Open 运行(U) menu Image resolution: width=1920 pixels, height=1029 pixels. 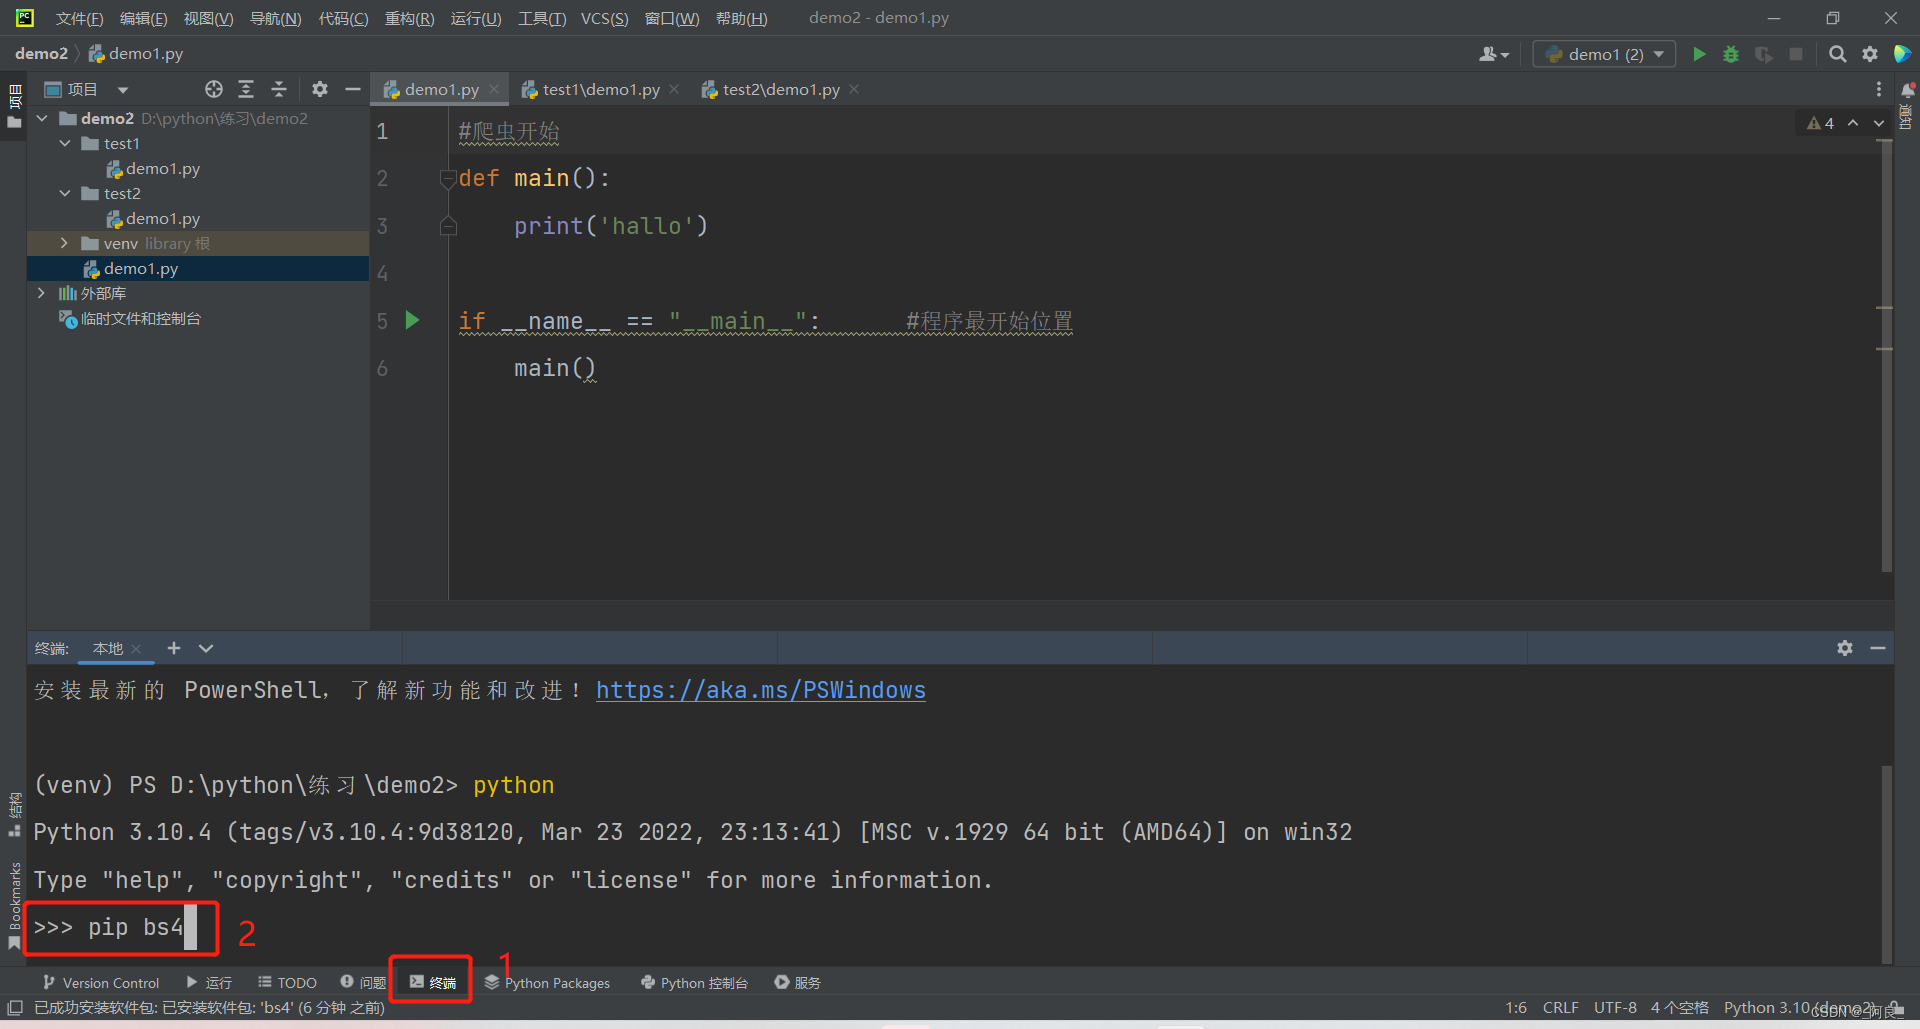476,18
